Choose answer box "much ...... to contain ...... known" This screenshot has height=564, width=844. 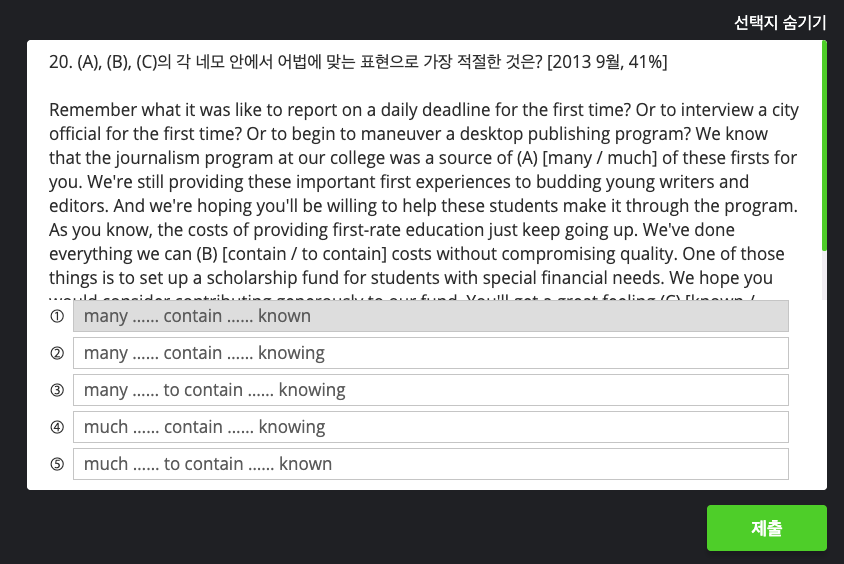pyautogui.click(x=430, y=464)
